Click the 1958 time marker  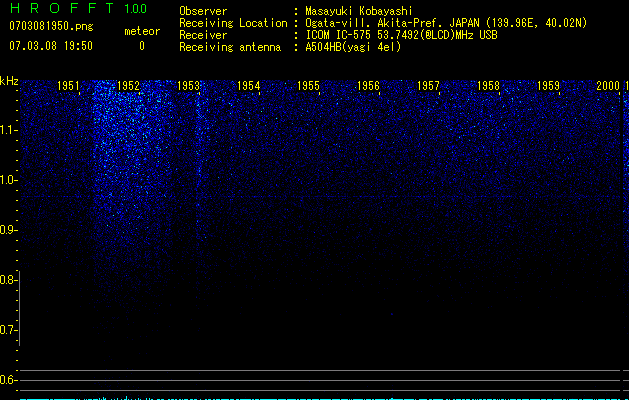[488, 85]
